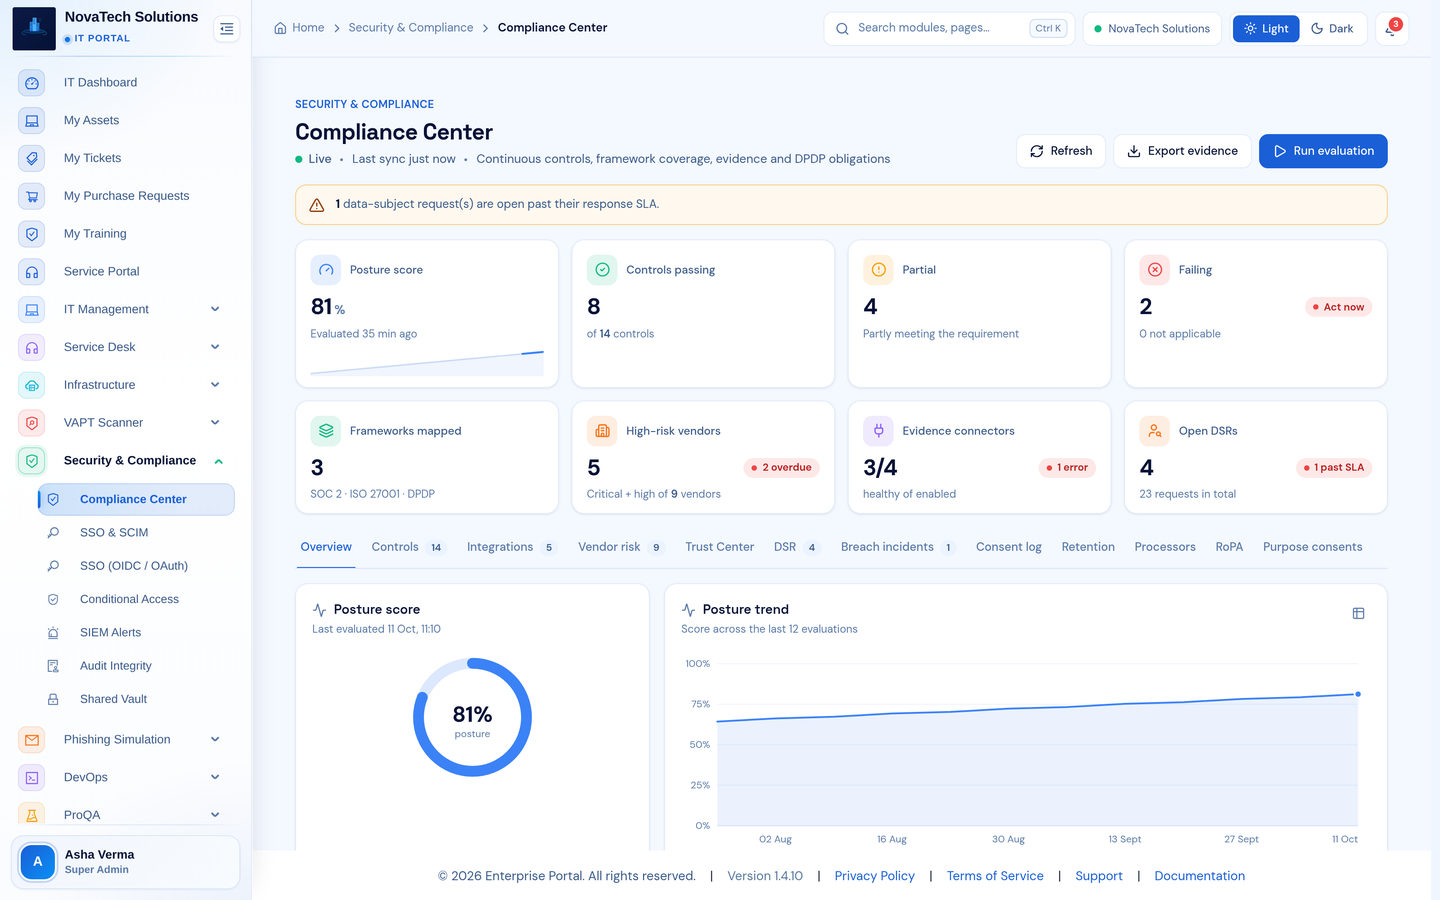Click the Open DSRs user icon

coord(1155,431)
